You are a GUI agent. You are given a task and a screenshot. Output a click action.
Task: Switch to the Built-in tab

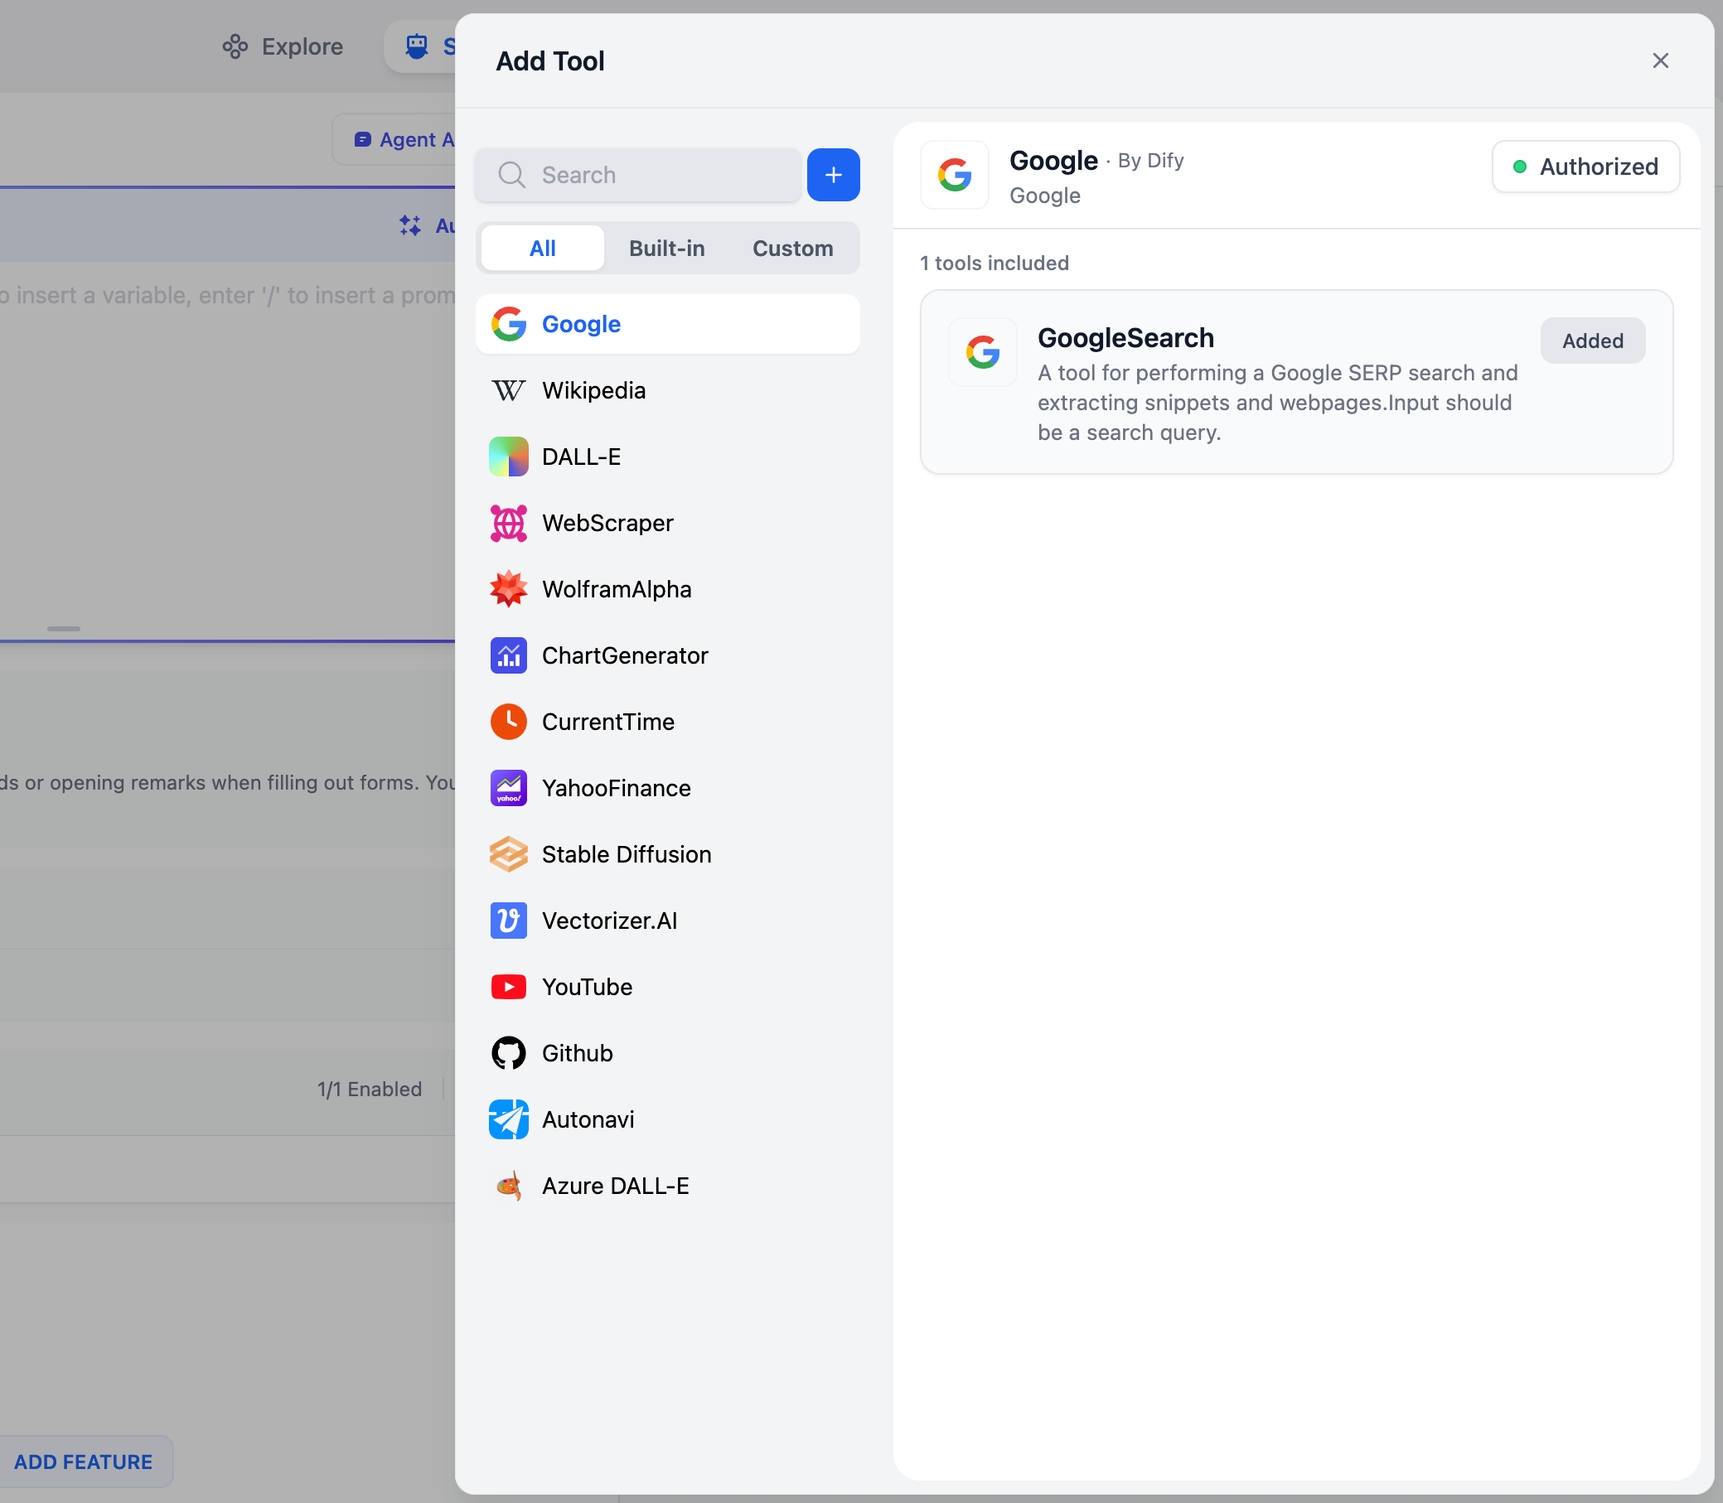pyautogui.click(x=666, y=248)
